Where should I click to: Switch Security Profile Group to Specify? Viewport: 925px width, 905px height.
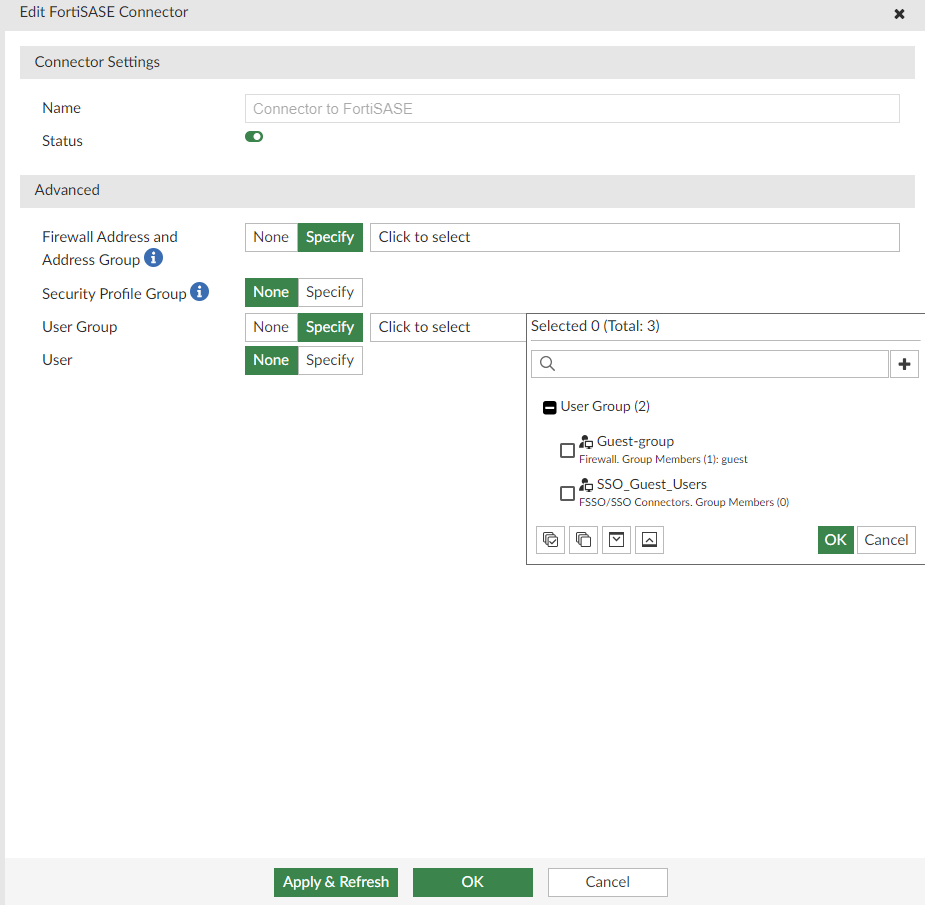coord(330,292)
